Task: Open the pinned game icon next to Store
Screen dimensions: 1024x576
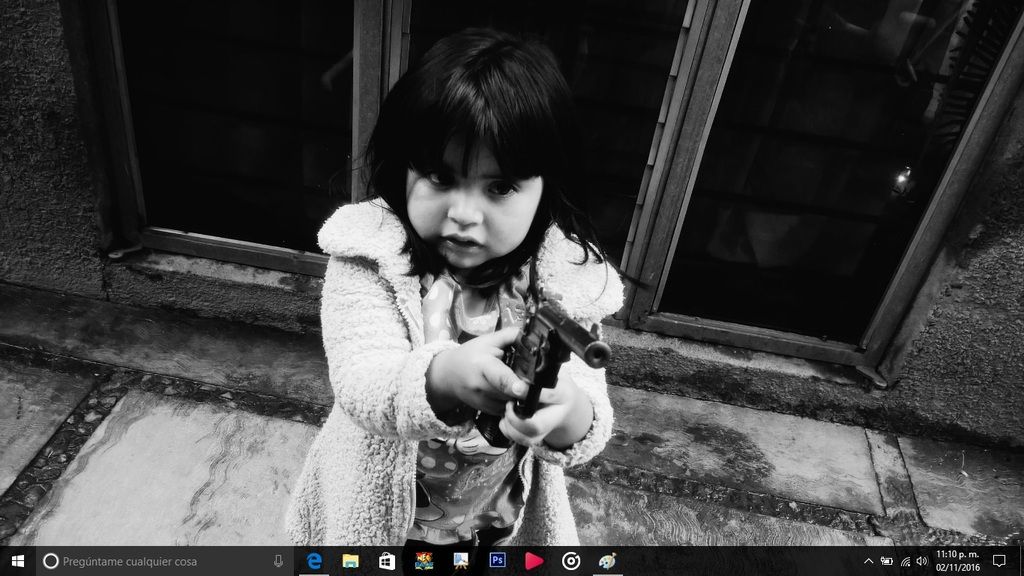Action: click(x=424, y=561)
